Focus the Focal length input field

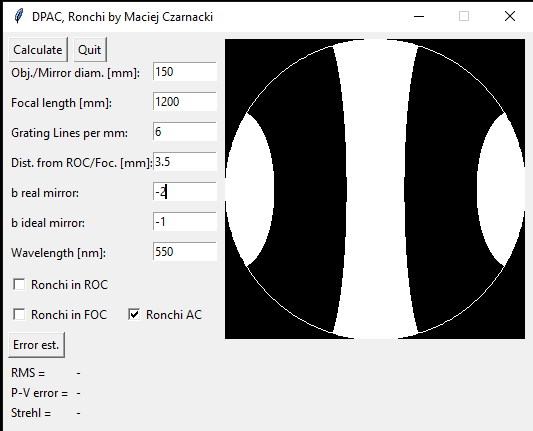click(x=185, y=102)
